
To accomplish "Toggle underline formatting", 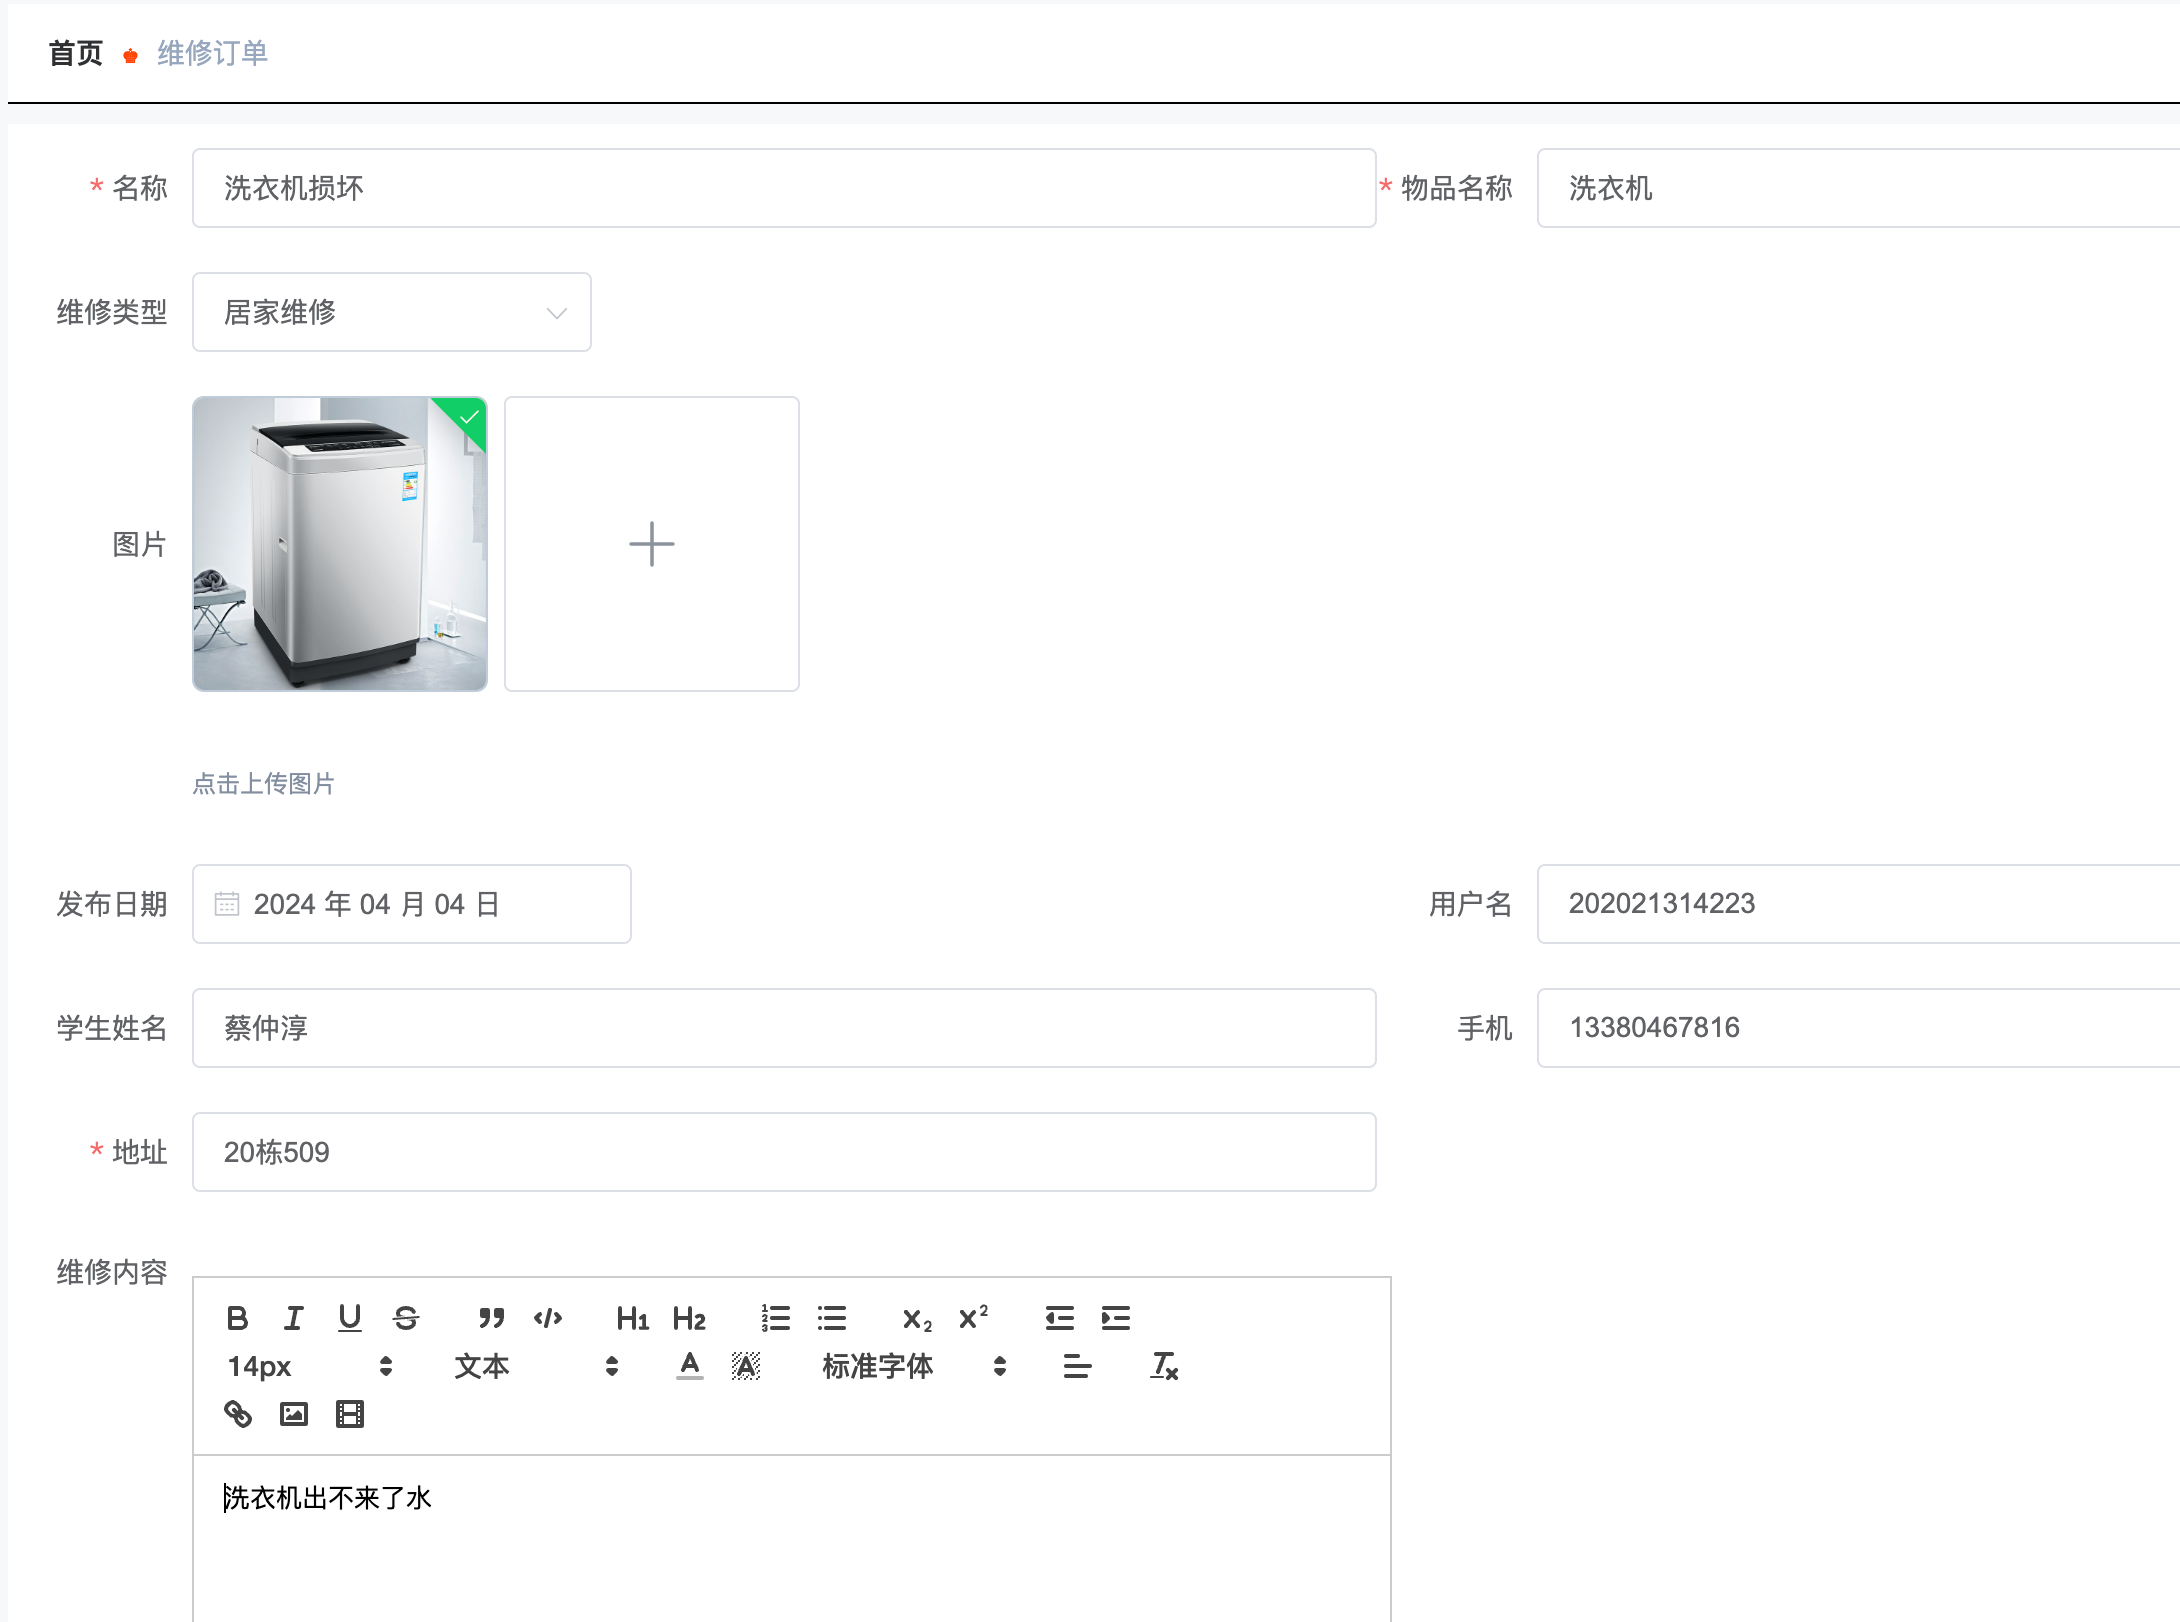I will point(349,1318).
